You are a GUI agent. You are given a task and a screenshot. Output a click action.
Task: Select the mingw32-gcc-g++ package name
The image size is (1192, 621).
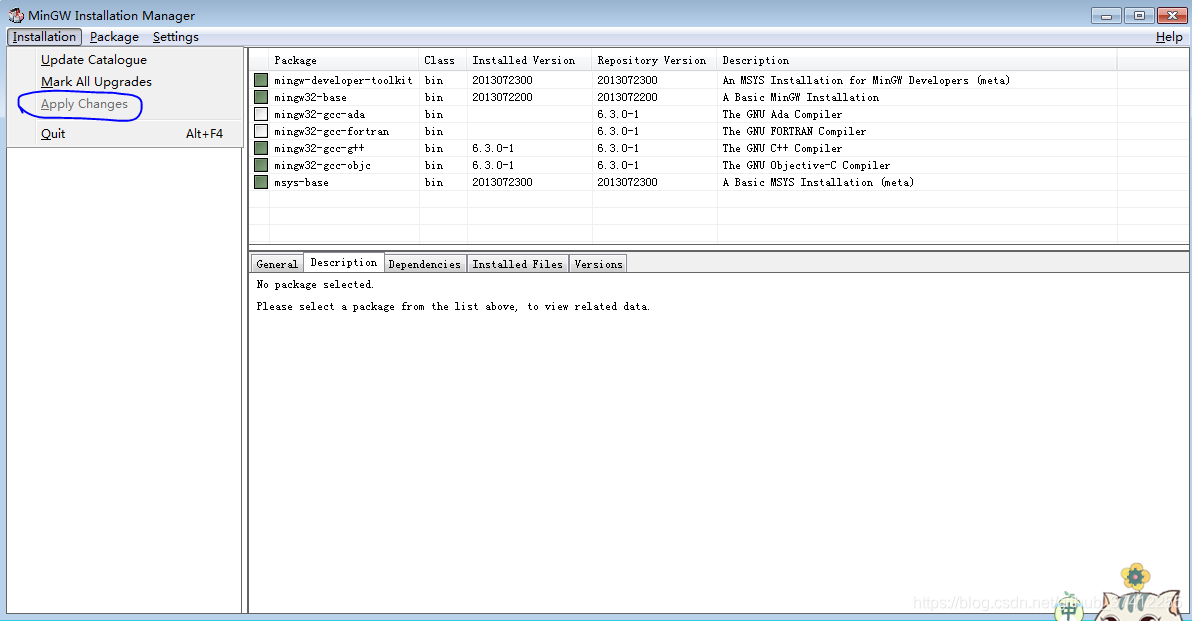pyautogui.click(x=319, y=148)
